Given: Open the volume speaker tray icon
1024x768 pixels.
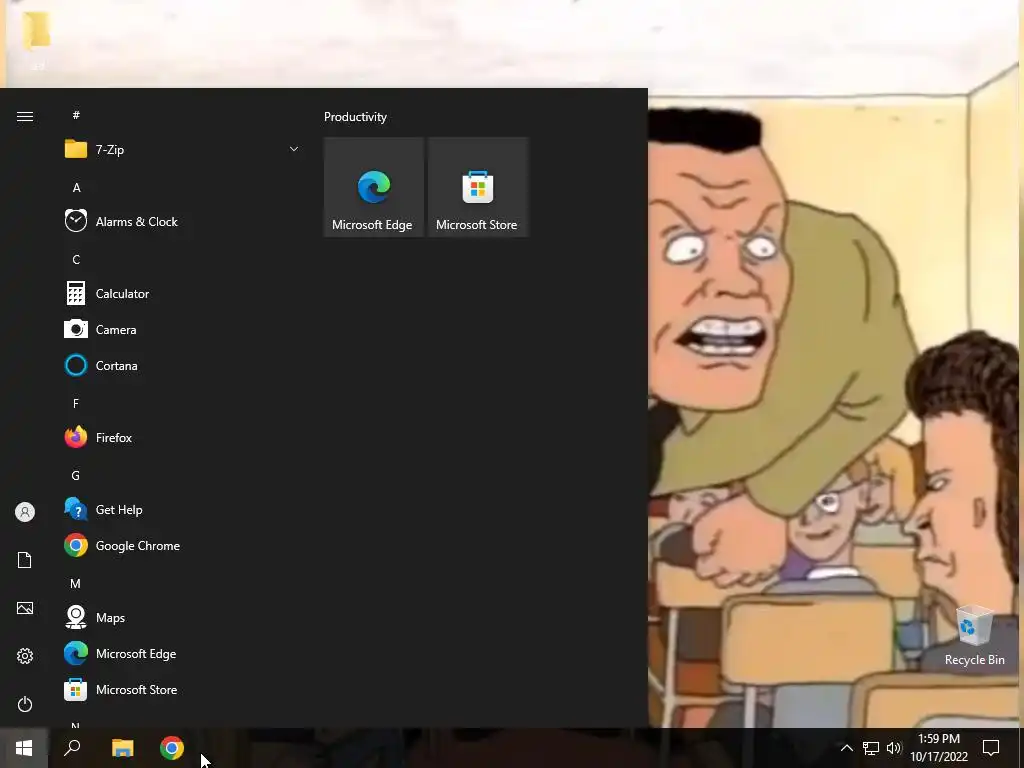Looking at the screenshot, I should click(x=894, y=748).
